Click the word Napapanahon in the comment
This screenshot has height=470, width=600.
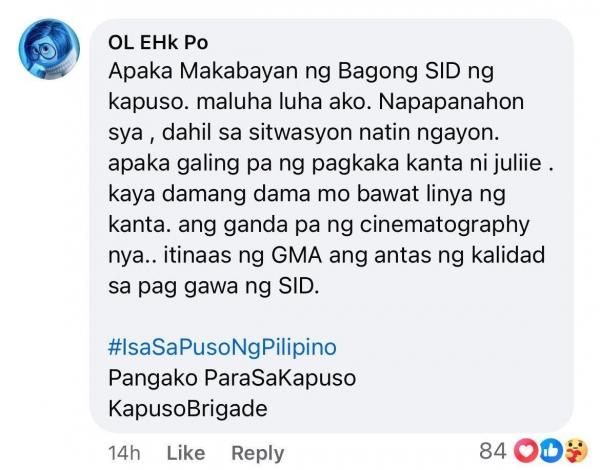coord(451,102)
